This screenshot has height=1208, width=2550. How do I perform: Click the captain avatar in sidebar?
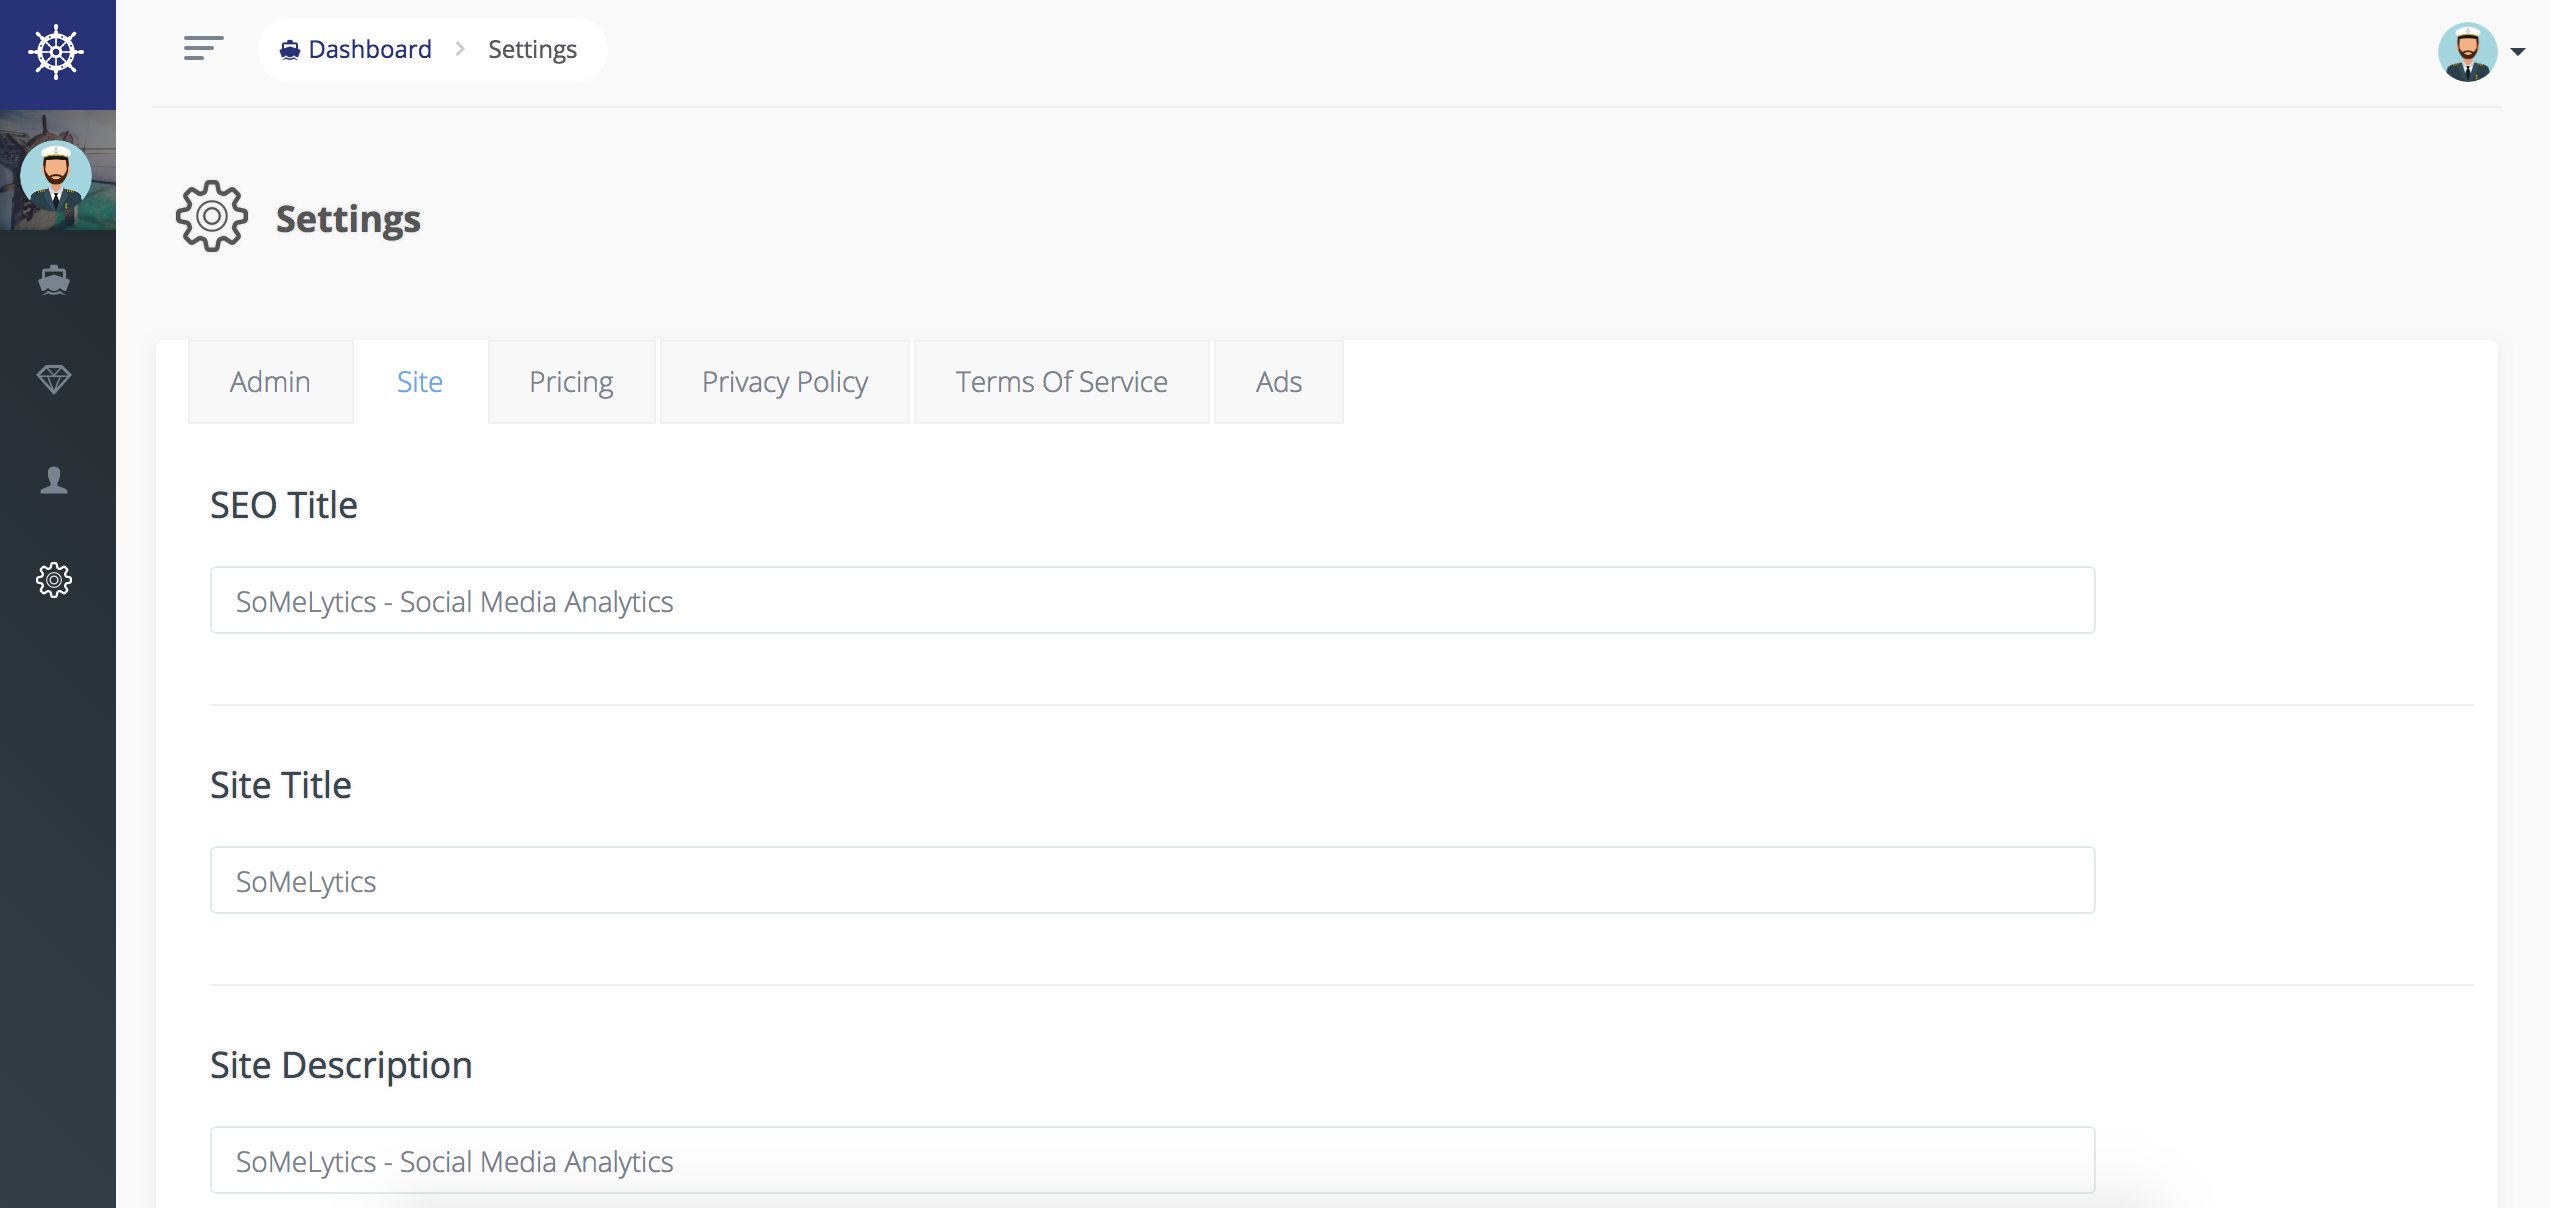56,174
